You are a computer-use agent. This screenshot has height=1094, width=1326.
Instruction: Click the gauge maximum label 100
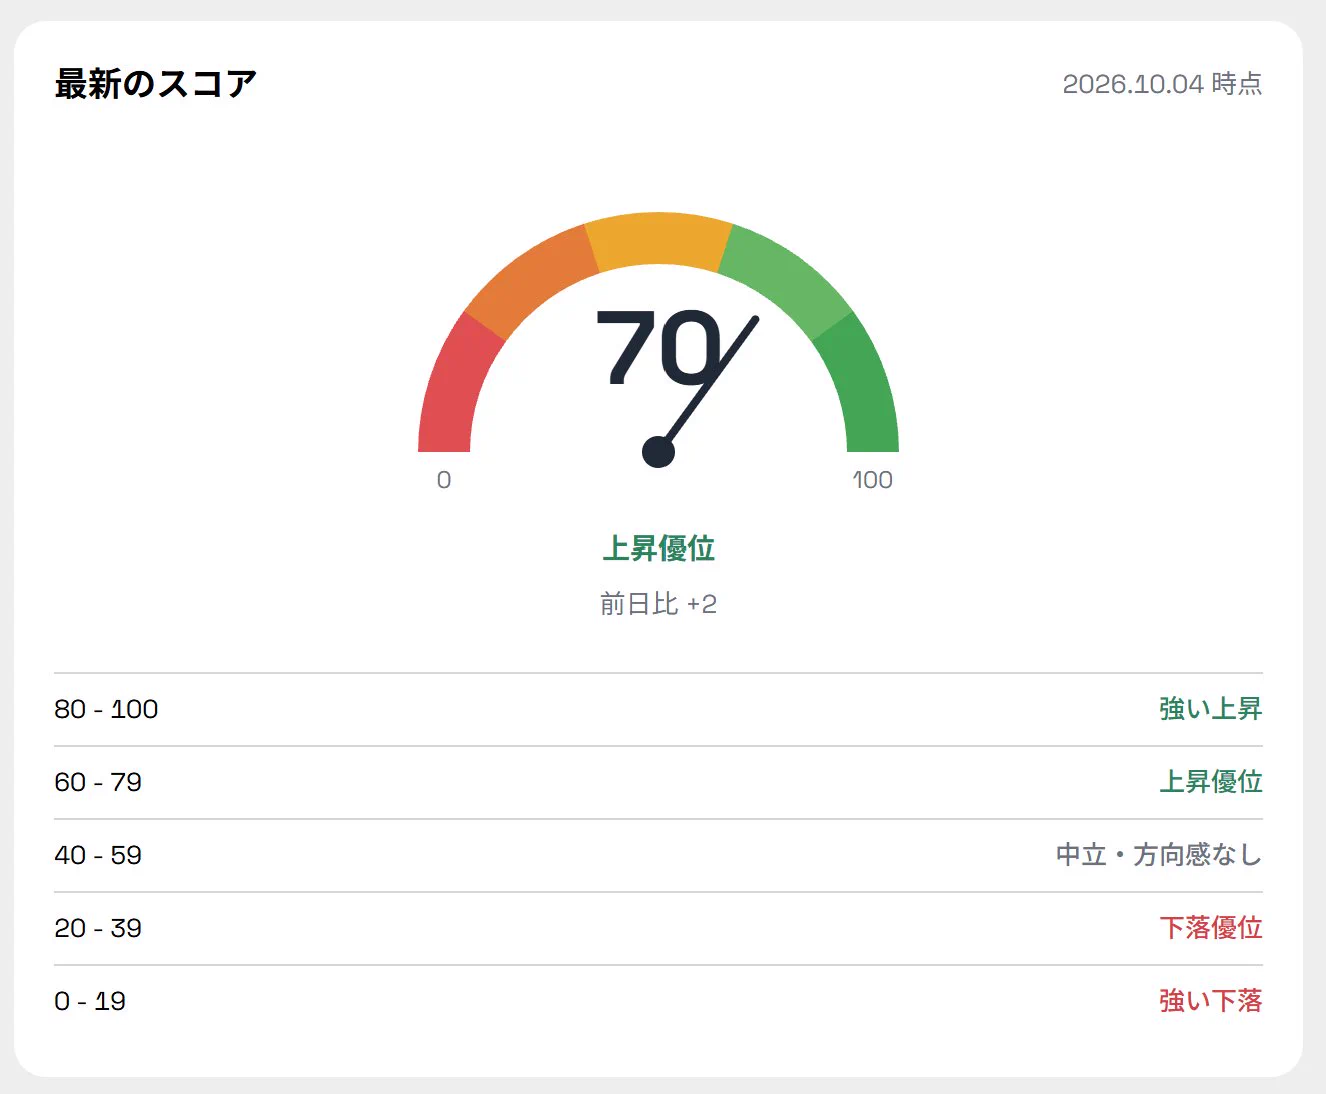tap(872, 480)
